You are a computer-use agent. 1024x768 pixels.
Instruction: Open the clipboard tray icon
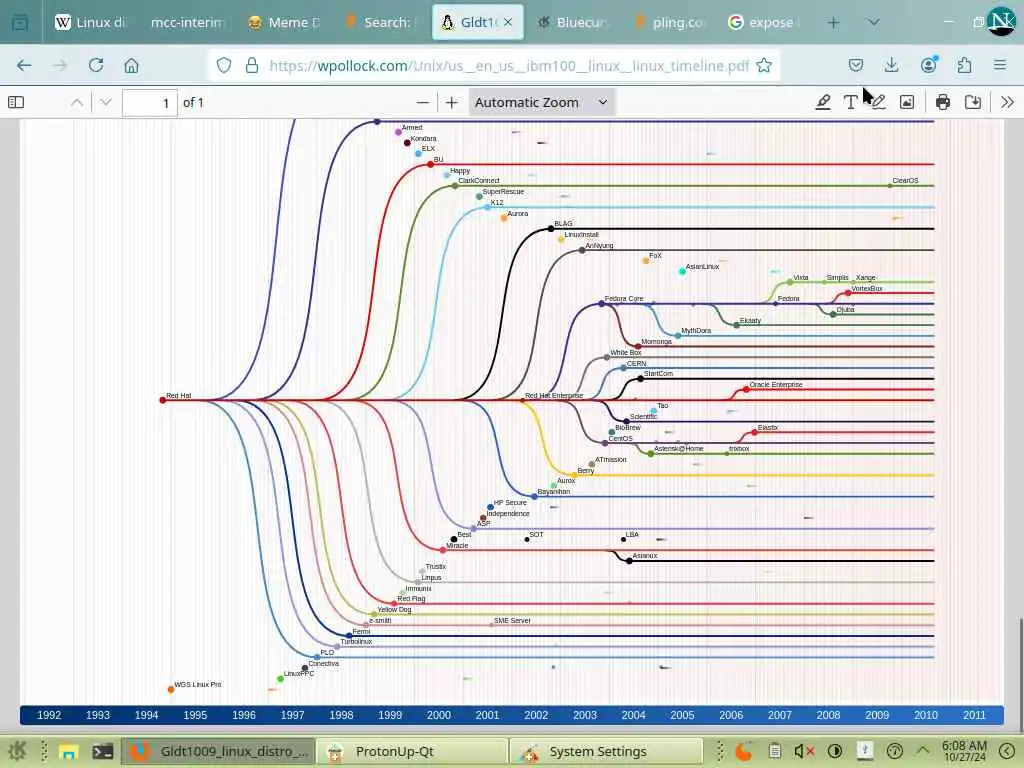click(x=775, y=752)
